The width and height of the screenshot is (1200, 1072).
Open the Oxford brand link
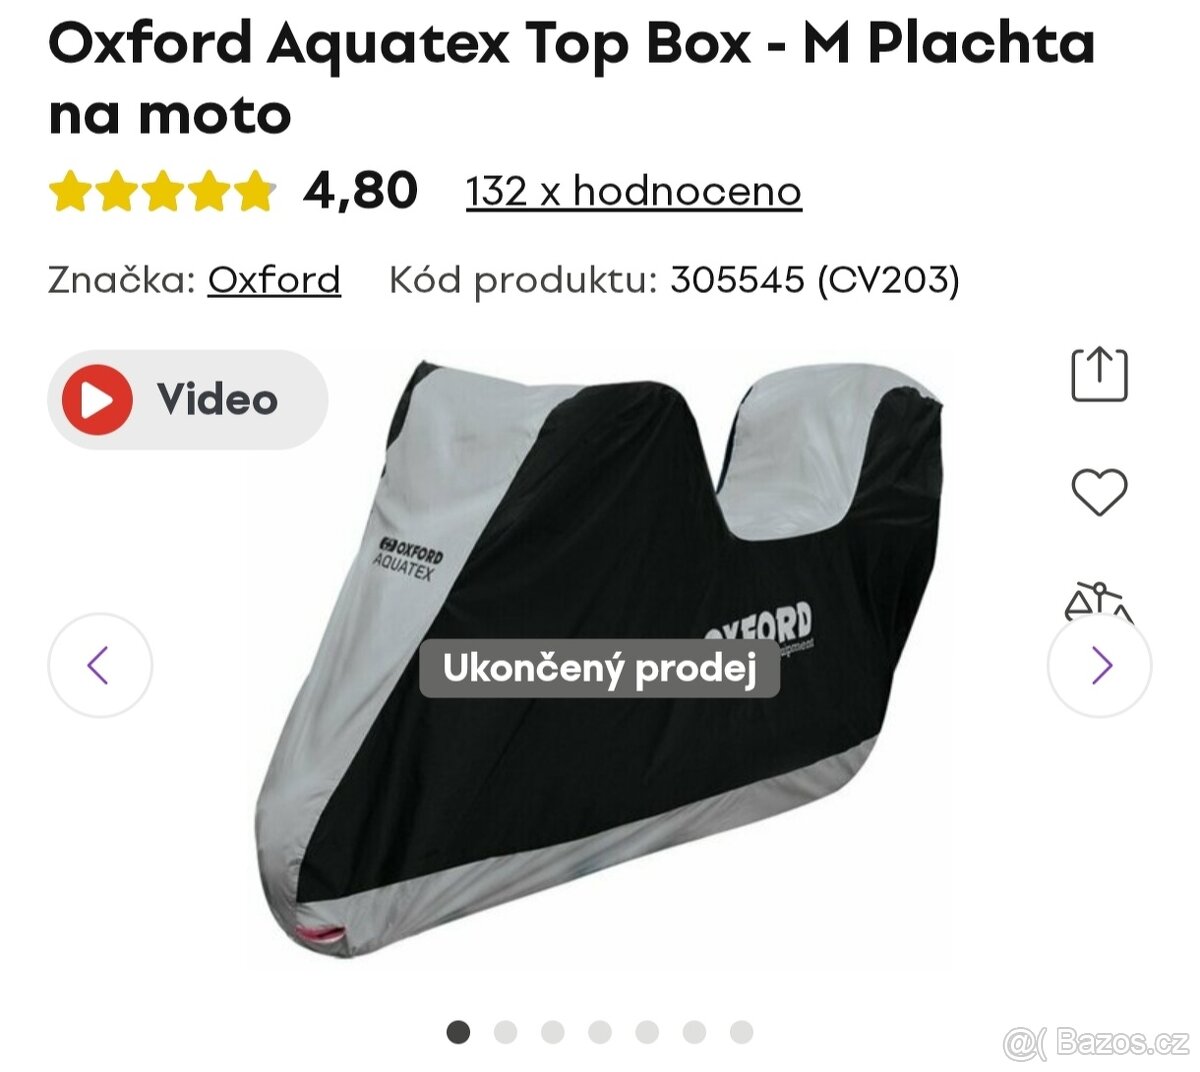[274, 279]
